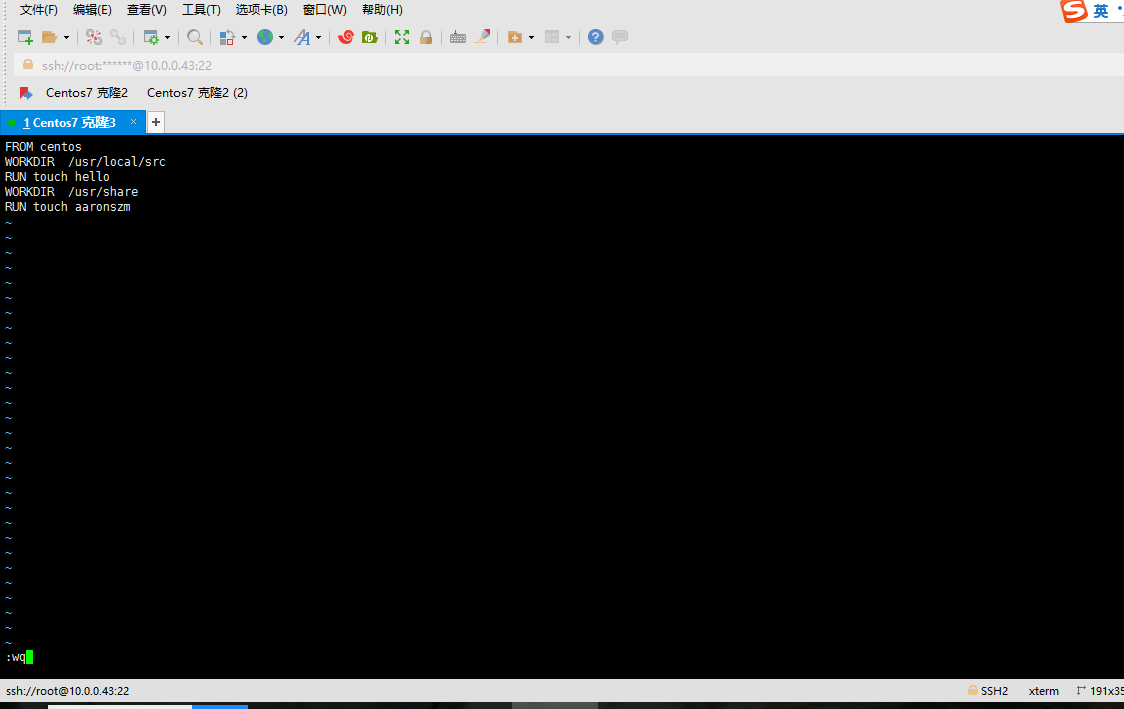The width and height of the screenshot is (1124, 709).
Task: Expand the Open Session dropdown arrow
Action: (x=66, y=37)
